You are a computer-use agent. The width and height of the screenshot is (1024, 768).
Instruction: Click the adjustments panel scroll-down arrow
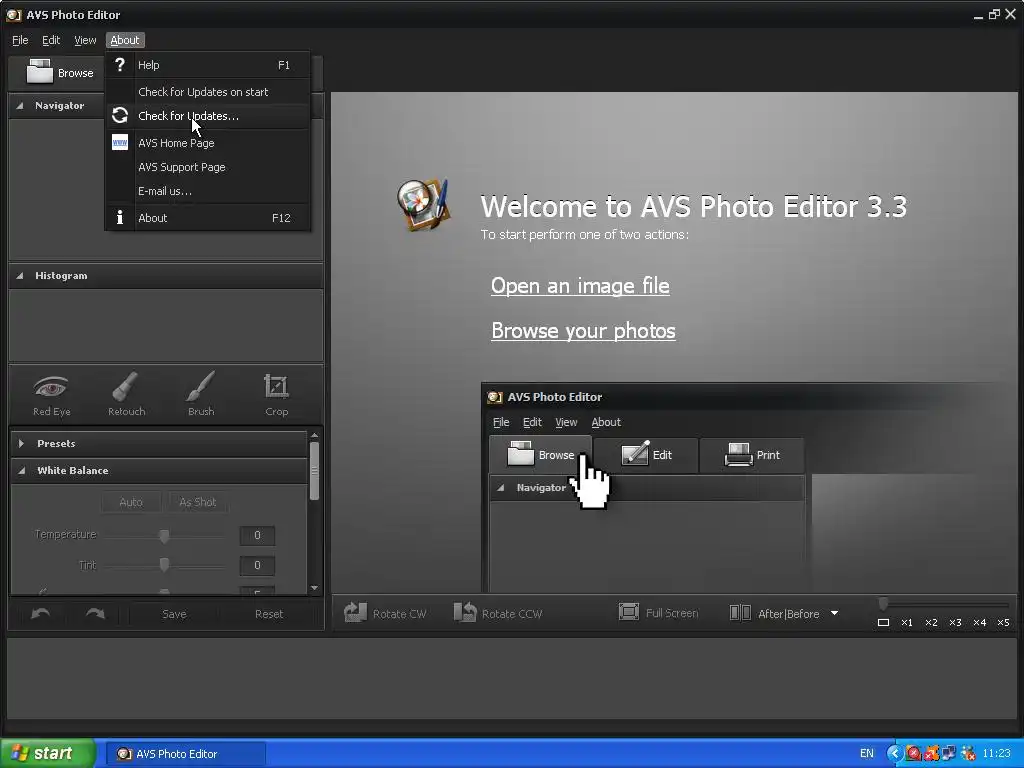click(x=314, y=588)
